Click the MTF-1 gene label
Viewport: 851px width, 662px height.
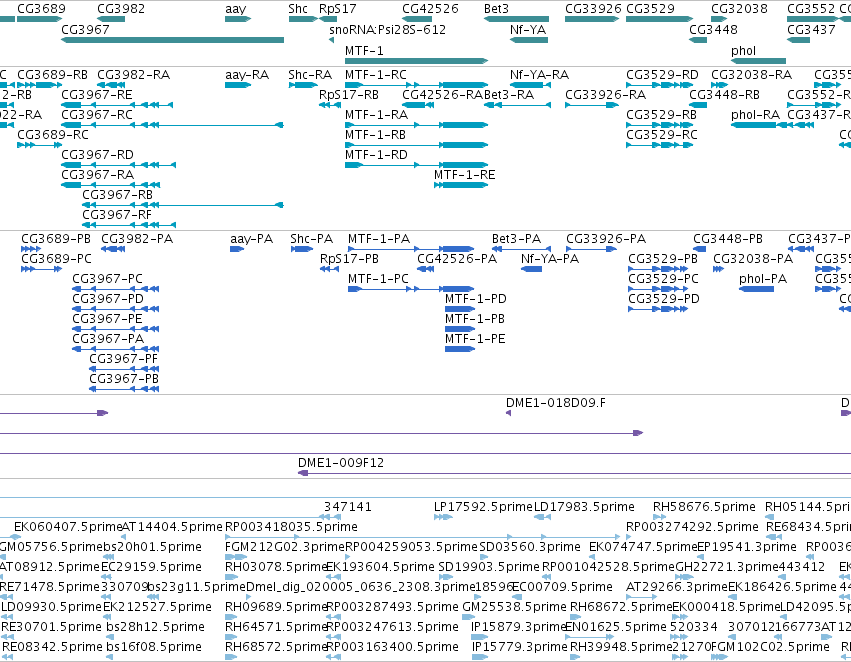pos(364,50)
